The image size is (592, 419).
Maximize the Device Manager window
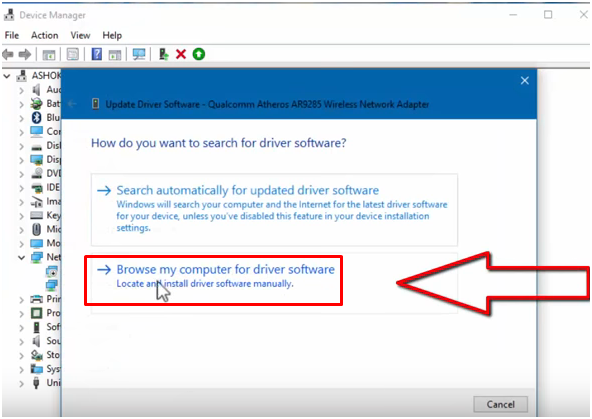548,15
